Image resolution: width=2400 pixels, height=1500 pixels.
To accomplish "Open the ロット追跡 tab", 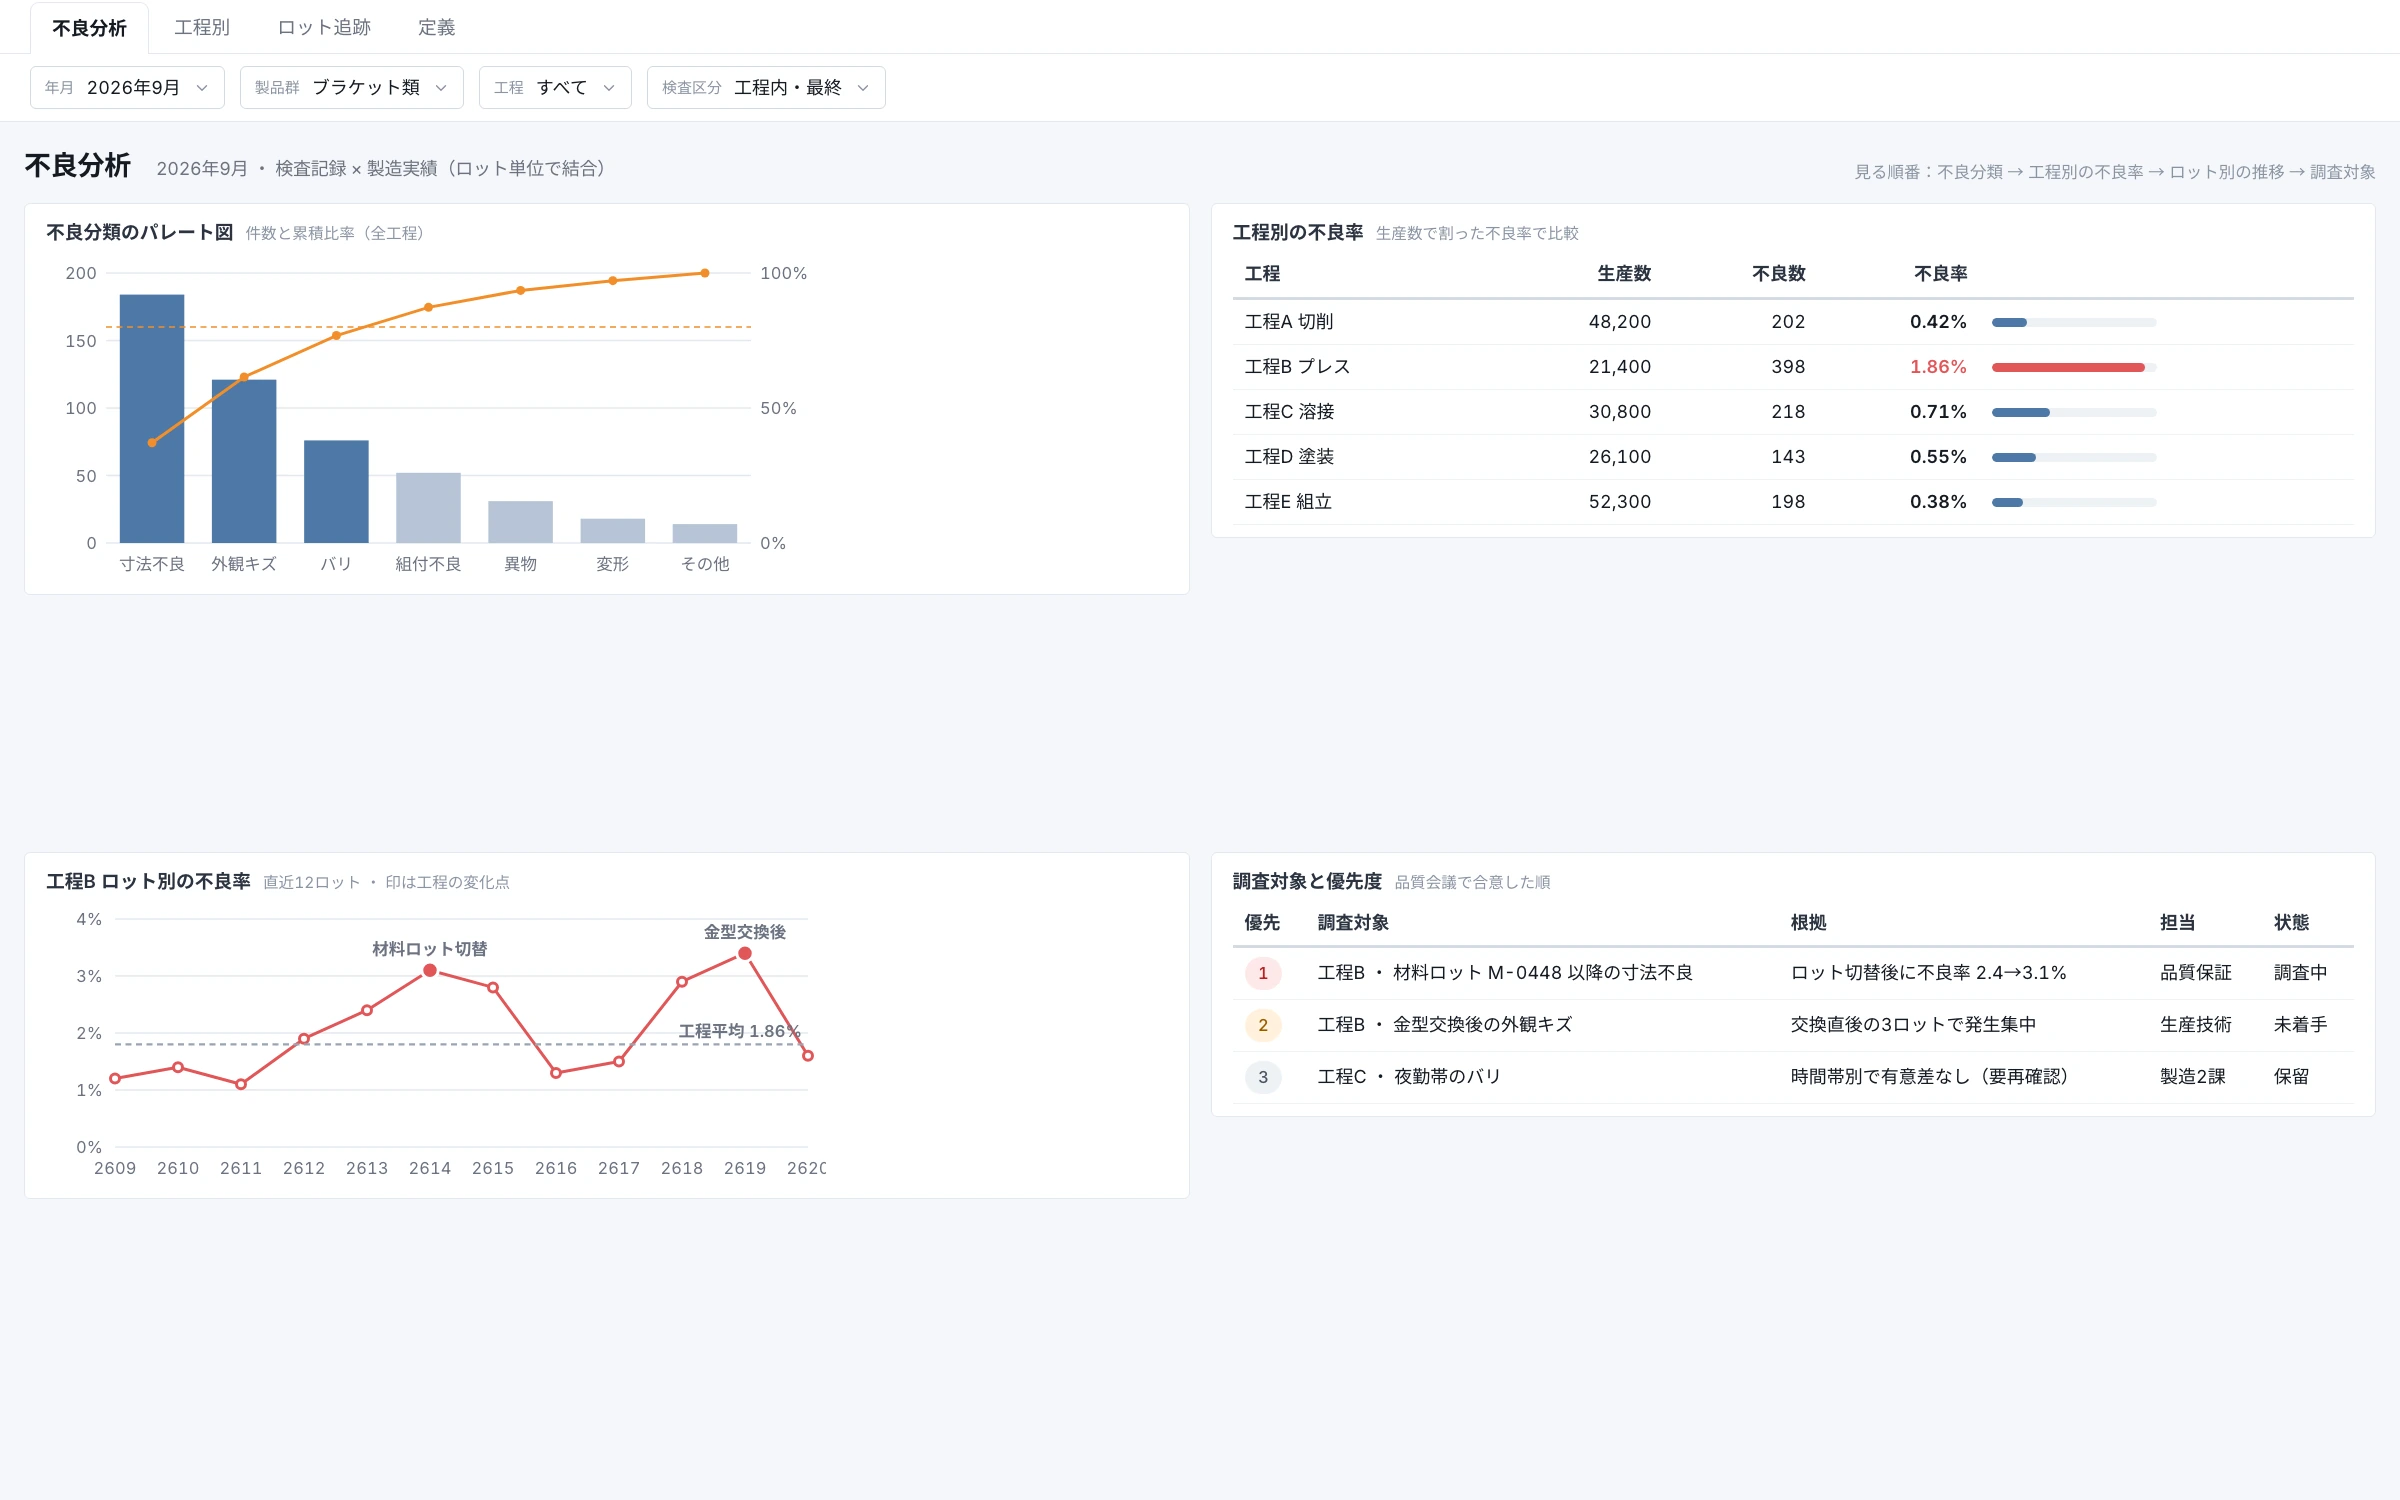I will pos(324,27).
